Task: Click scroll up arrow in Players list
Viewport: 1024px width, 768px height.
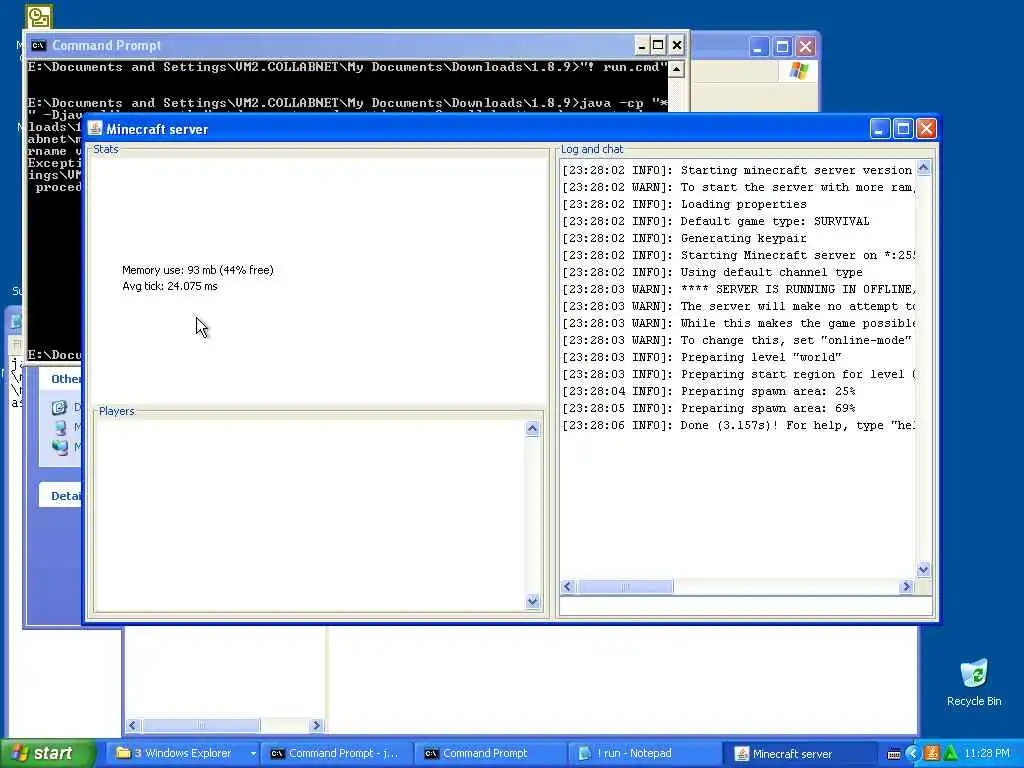Action: pyautogui.click(x=532, y=428)
